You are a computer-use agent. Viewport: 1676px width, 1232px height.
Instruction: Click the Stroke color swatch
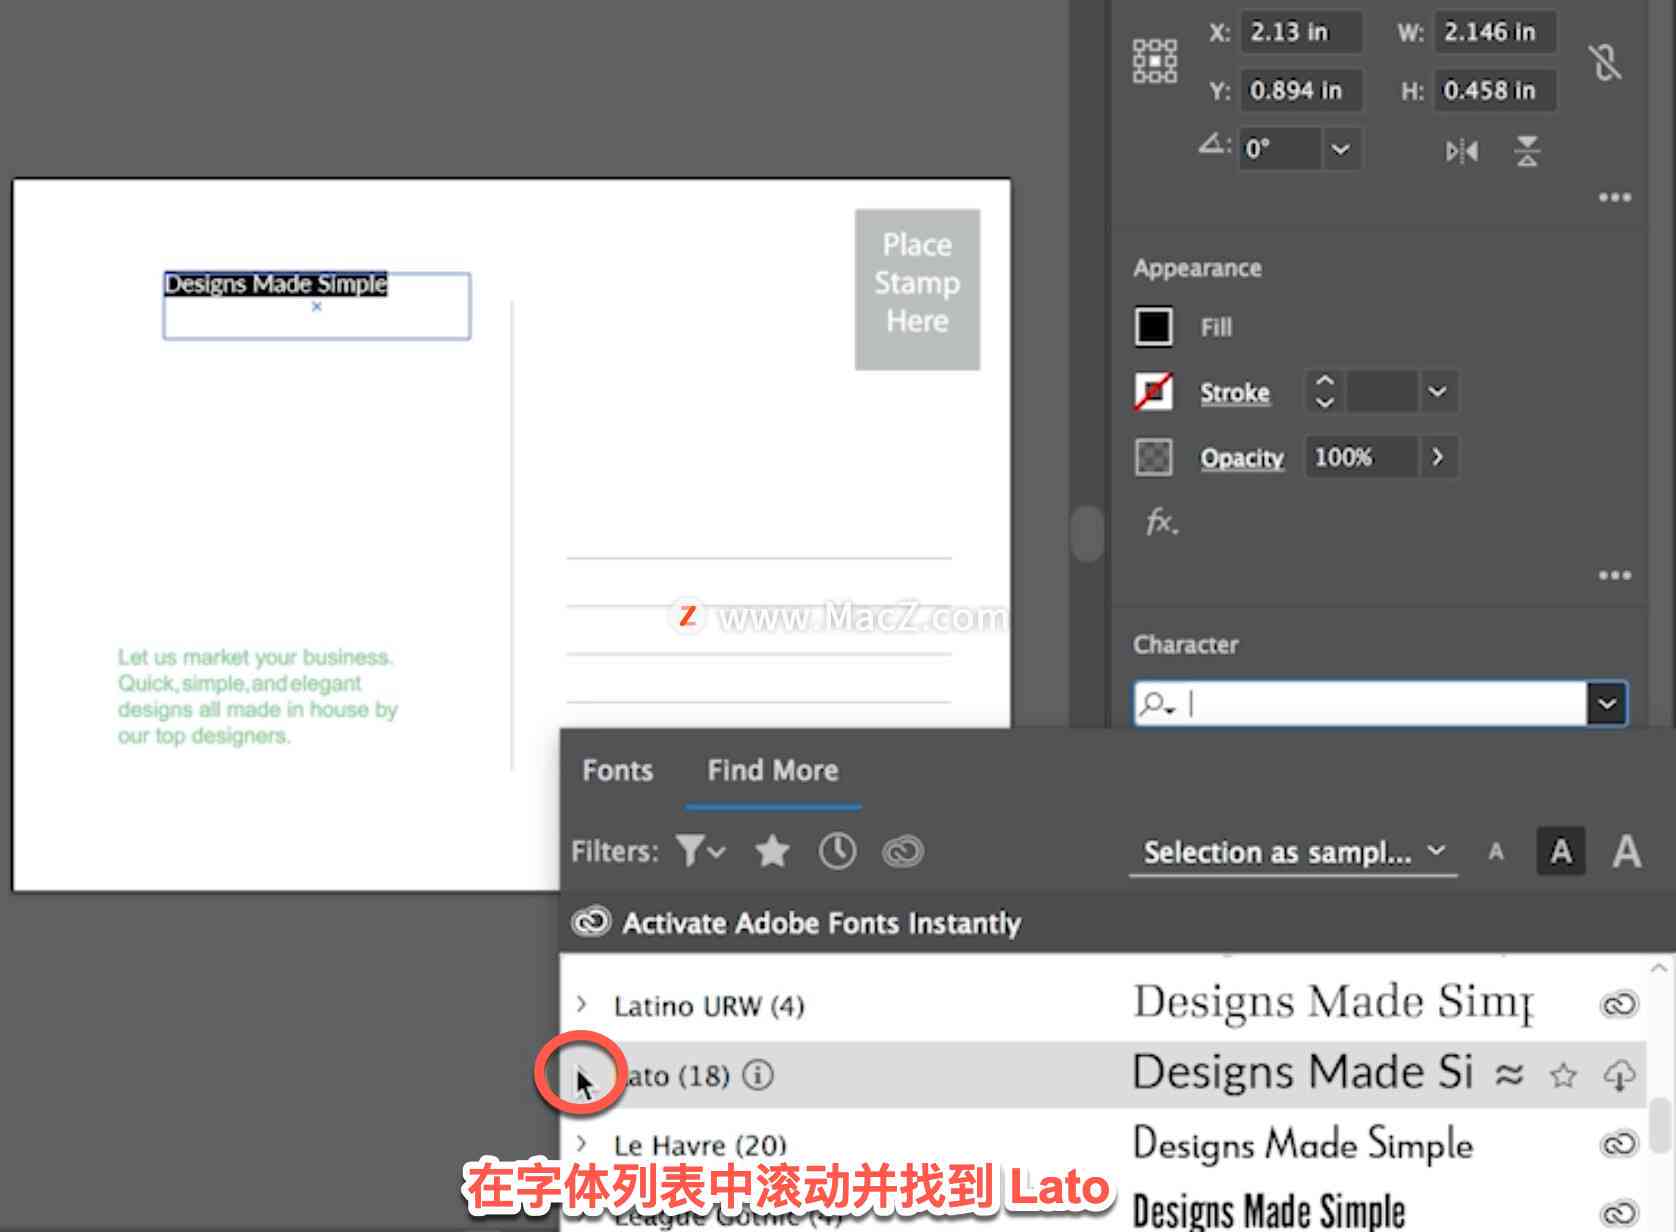[x=1153, y=392]
